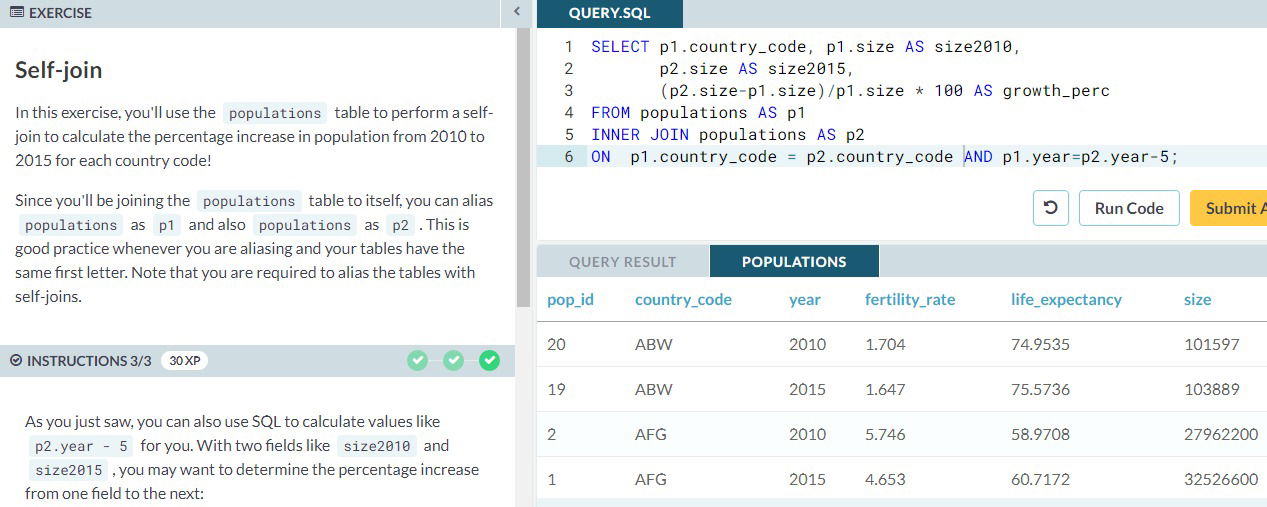Click the reset code circular arrow icon

[x=1049, y=208]
